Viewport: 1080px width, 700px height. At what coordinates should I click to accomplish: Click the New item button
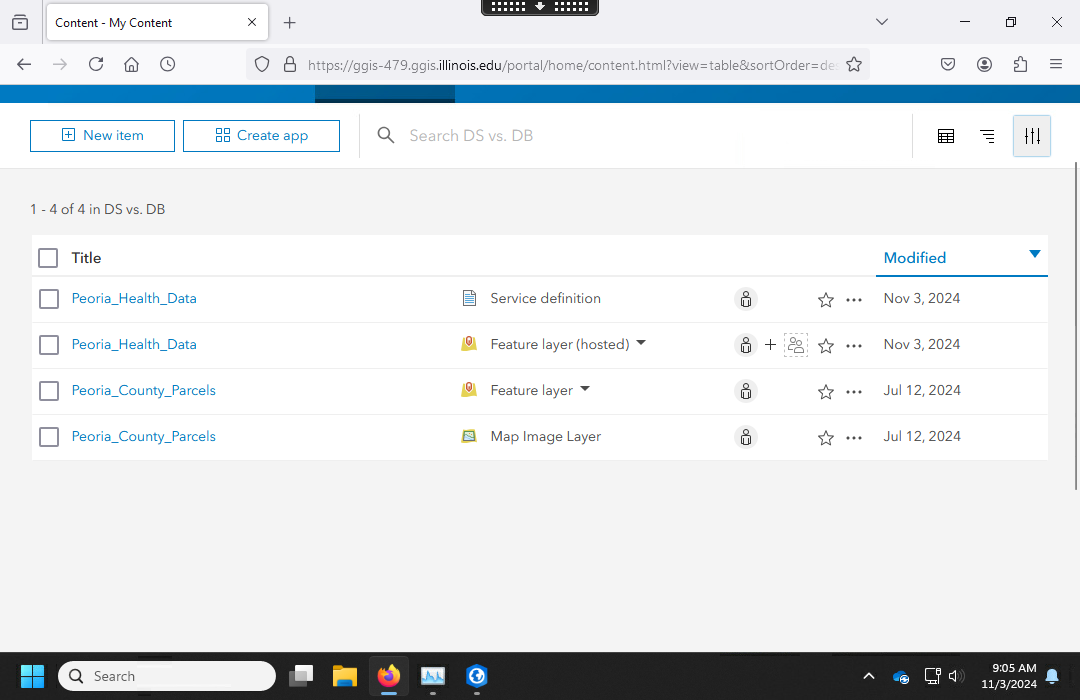(x=102, y=136)
